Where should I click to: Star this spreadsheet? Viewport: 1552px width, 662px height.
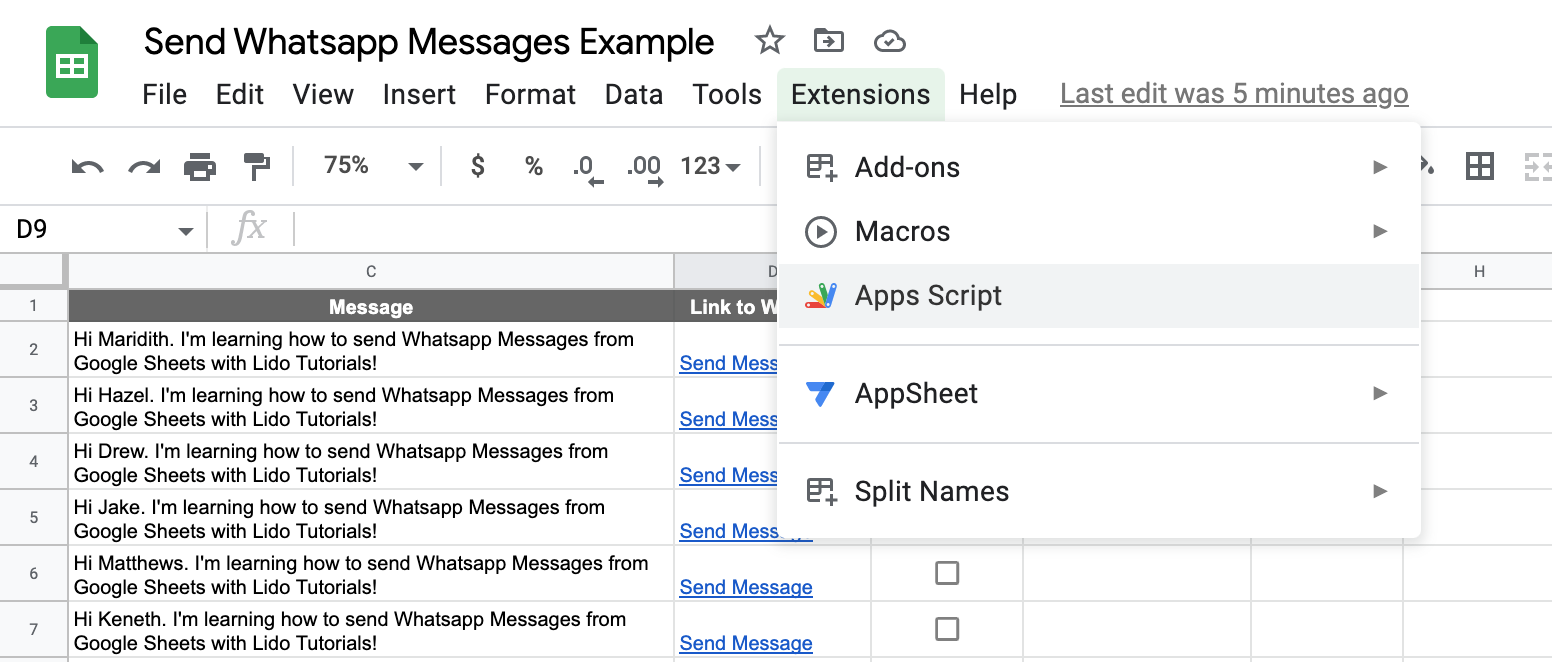[769, 41]
